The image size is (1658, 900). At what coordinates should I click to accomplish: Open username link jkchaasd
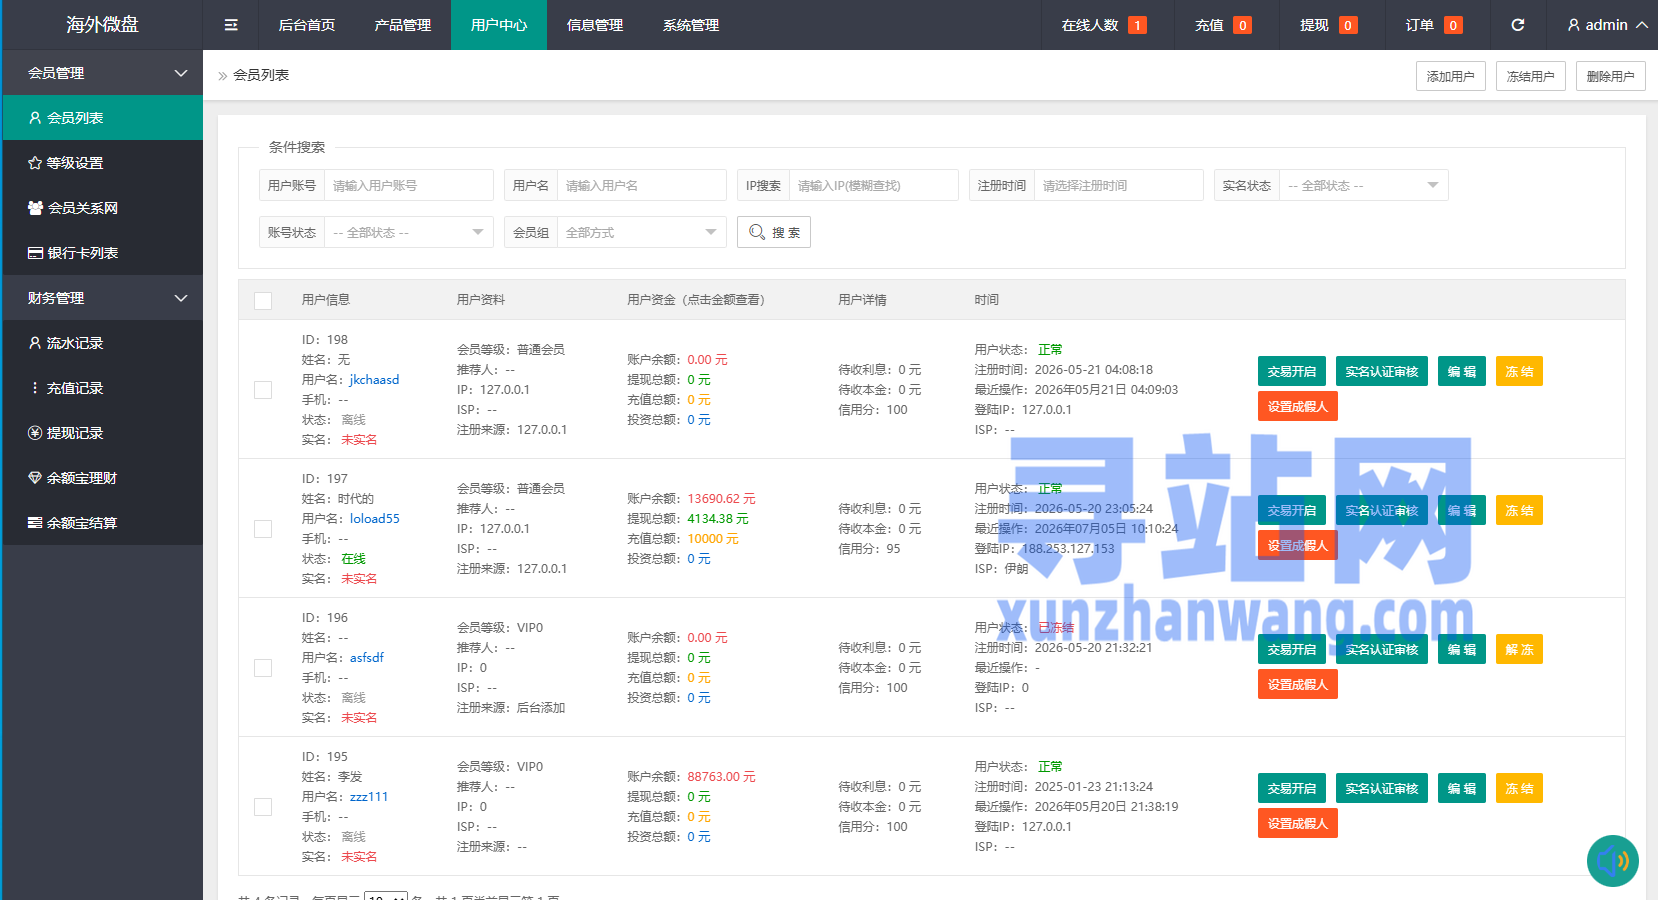[x=374, y=380]
